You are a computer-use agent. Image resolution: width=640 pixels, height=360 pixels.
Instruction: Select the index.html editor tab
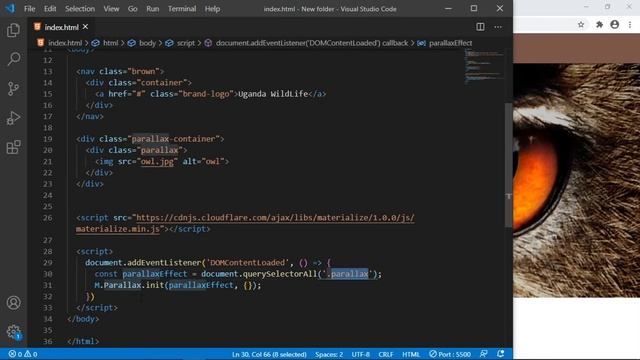(x=62, y=27)
